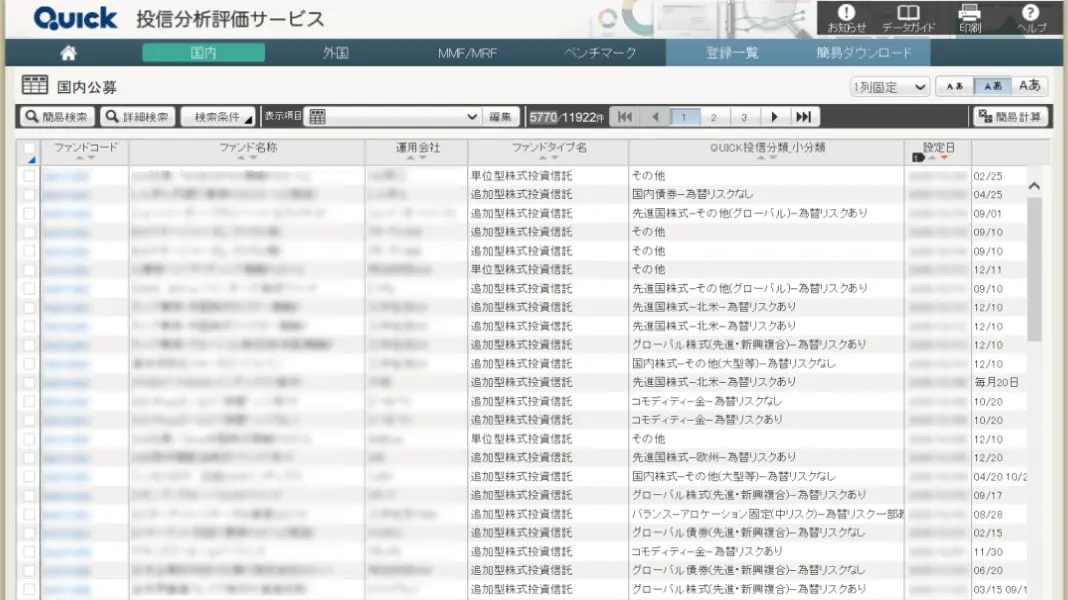Check the row with 国内債券−為替リスクなし
Image resolution: width=1068 pixels, height=600 pixels.
pyautogui.click(x=29, y=195)
